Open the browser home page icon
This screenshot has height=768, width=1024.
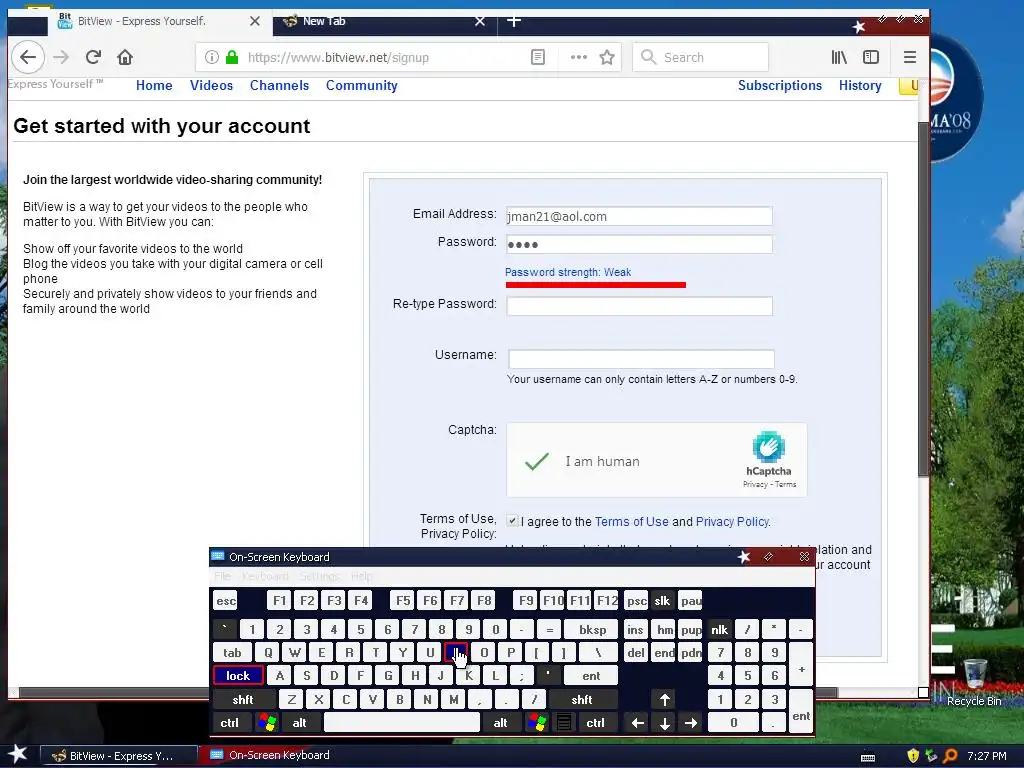(125, 57)
